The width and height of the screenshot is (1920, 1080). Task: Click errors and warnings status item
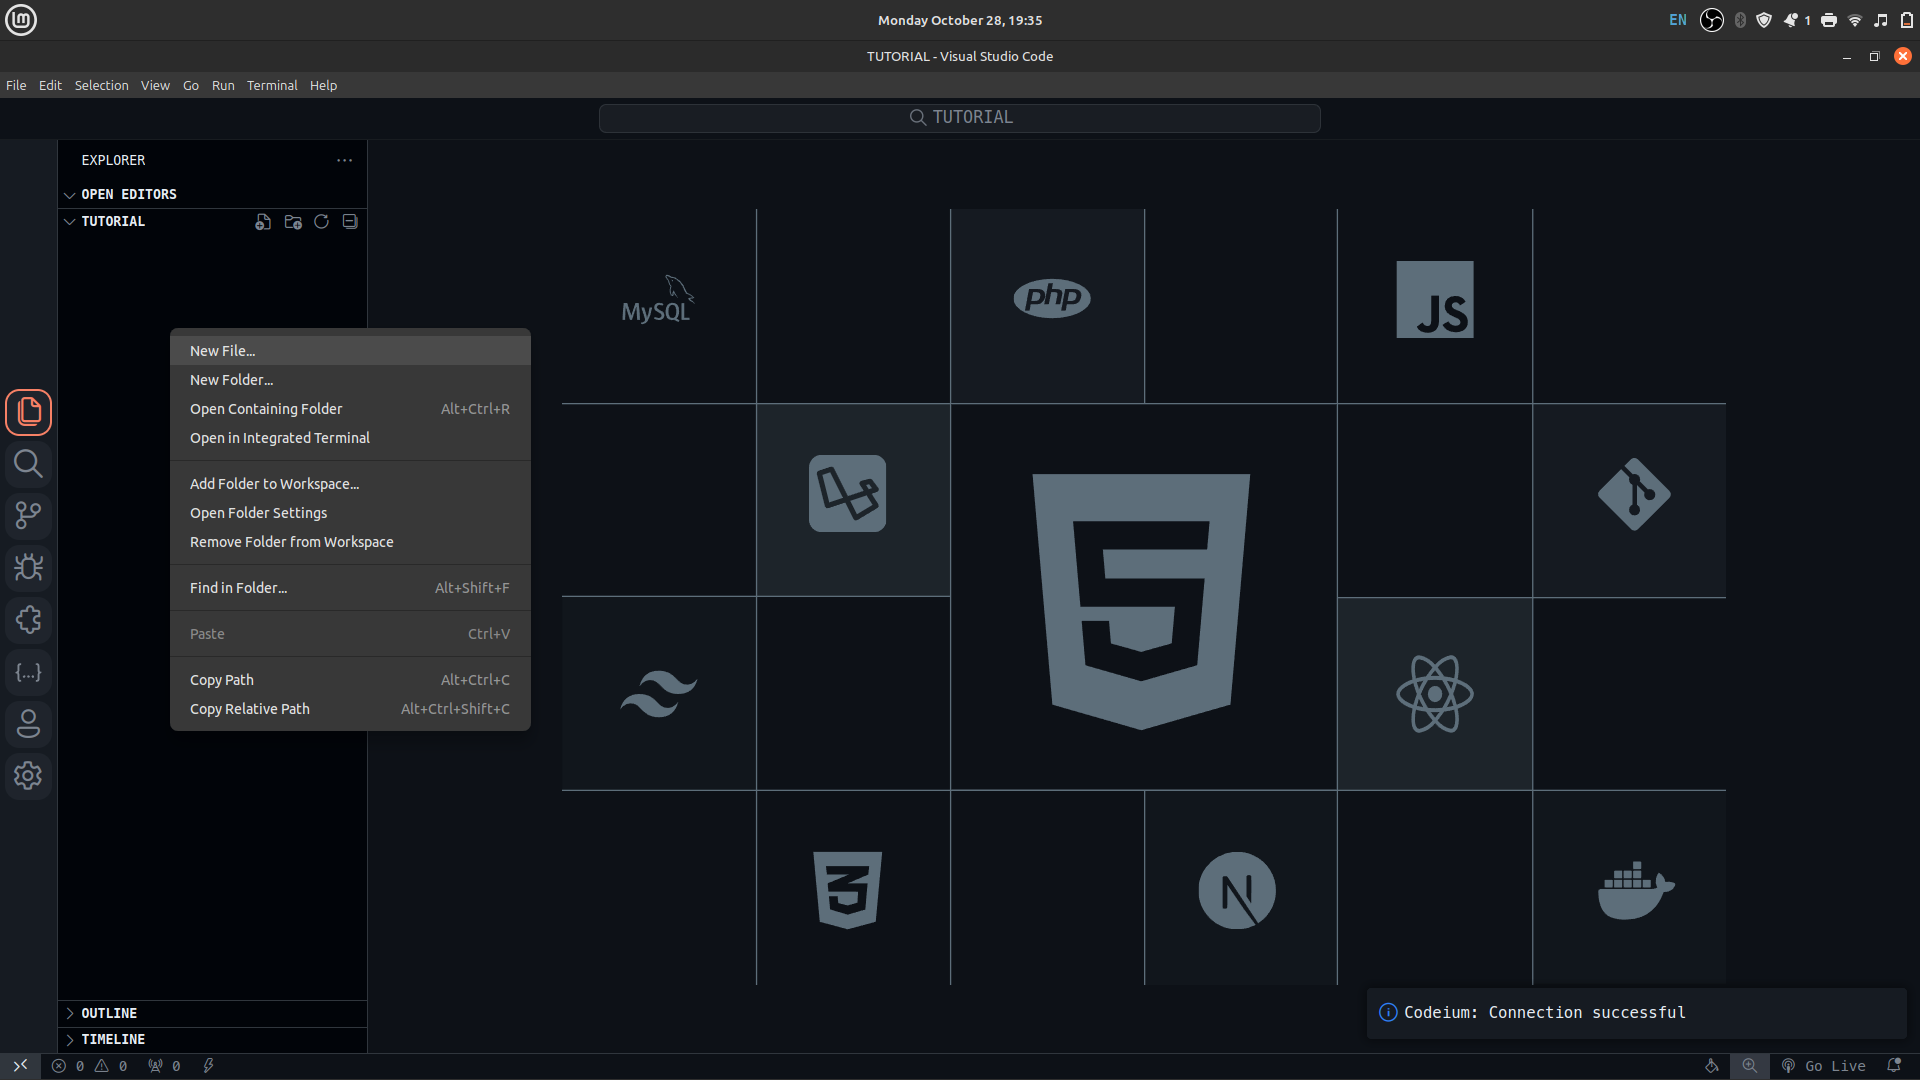click(90, 1066)
